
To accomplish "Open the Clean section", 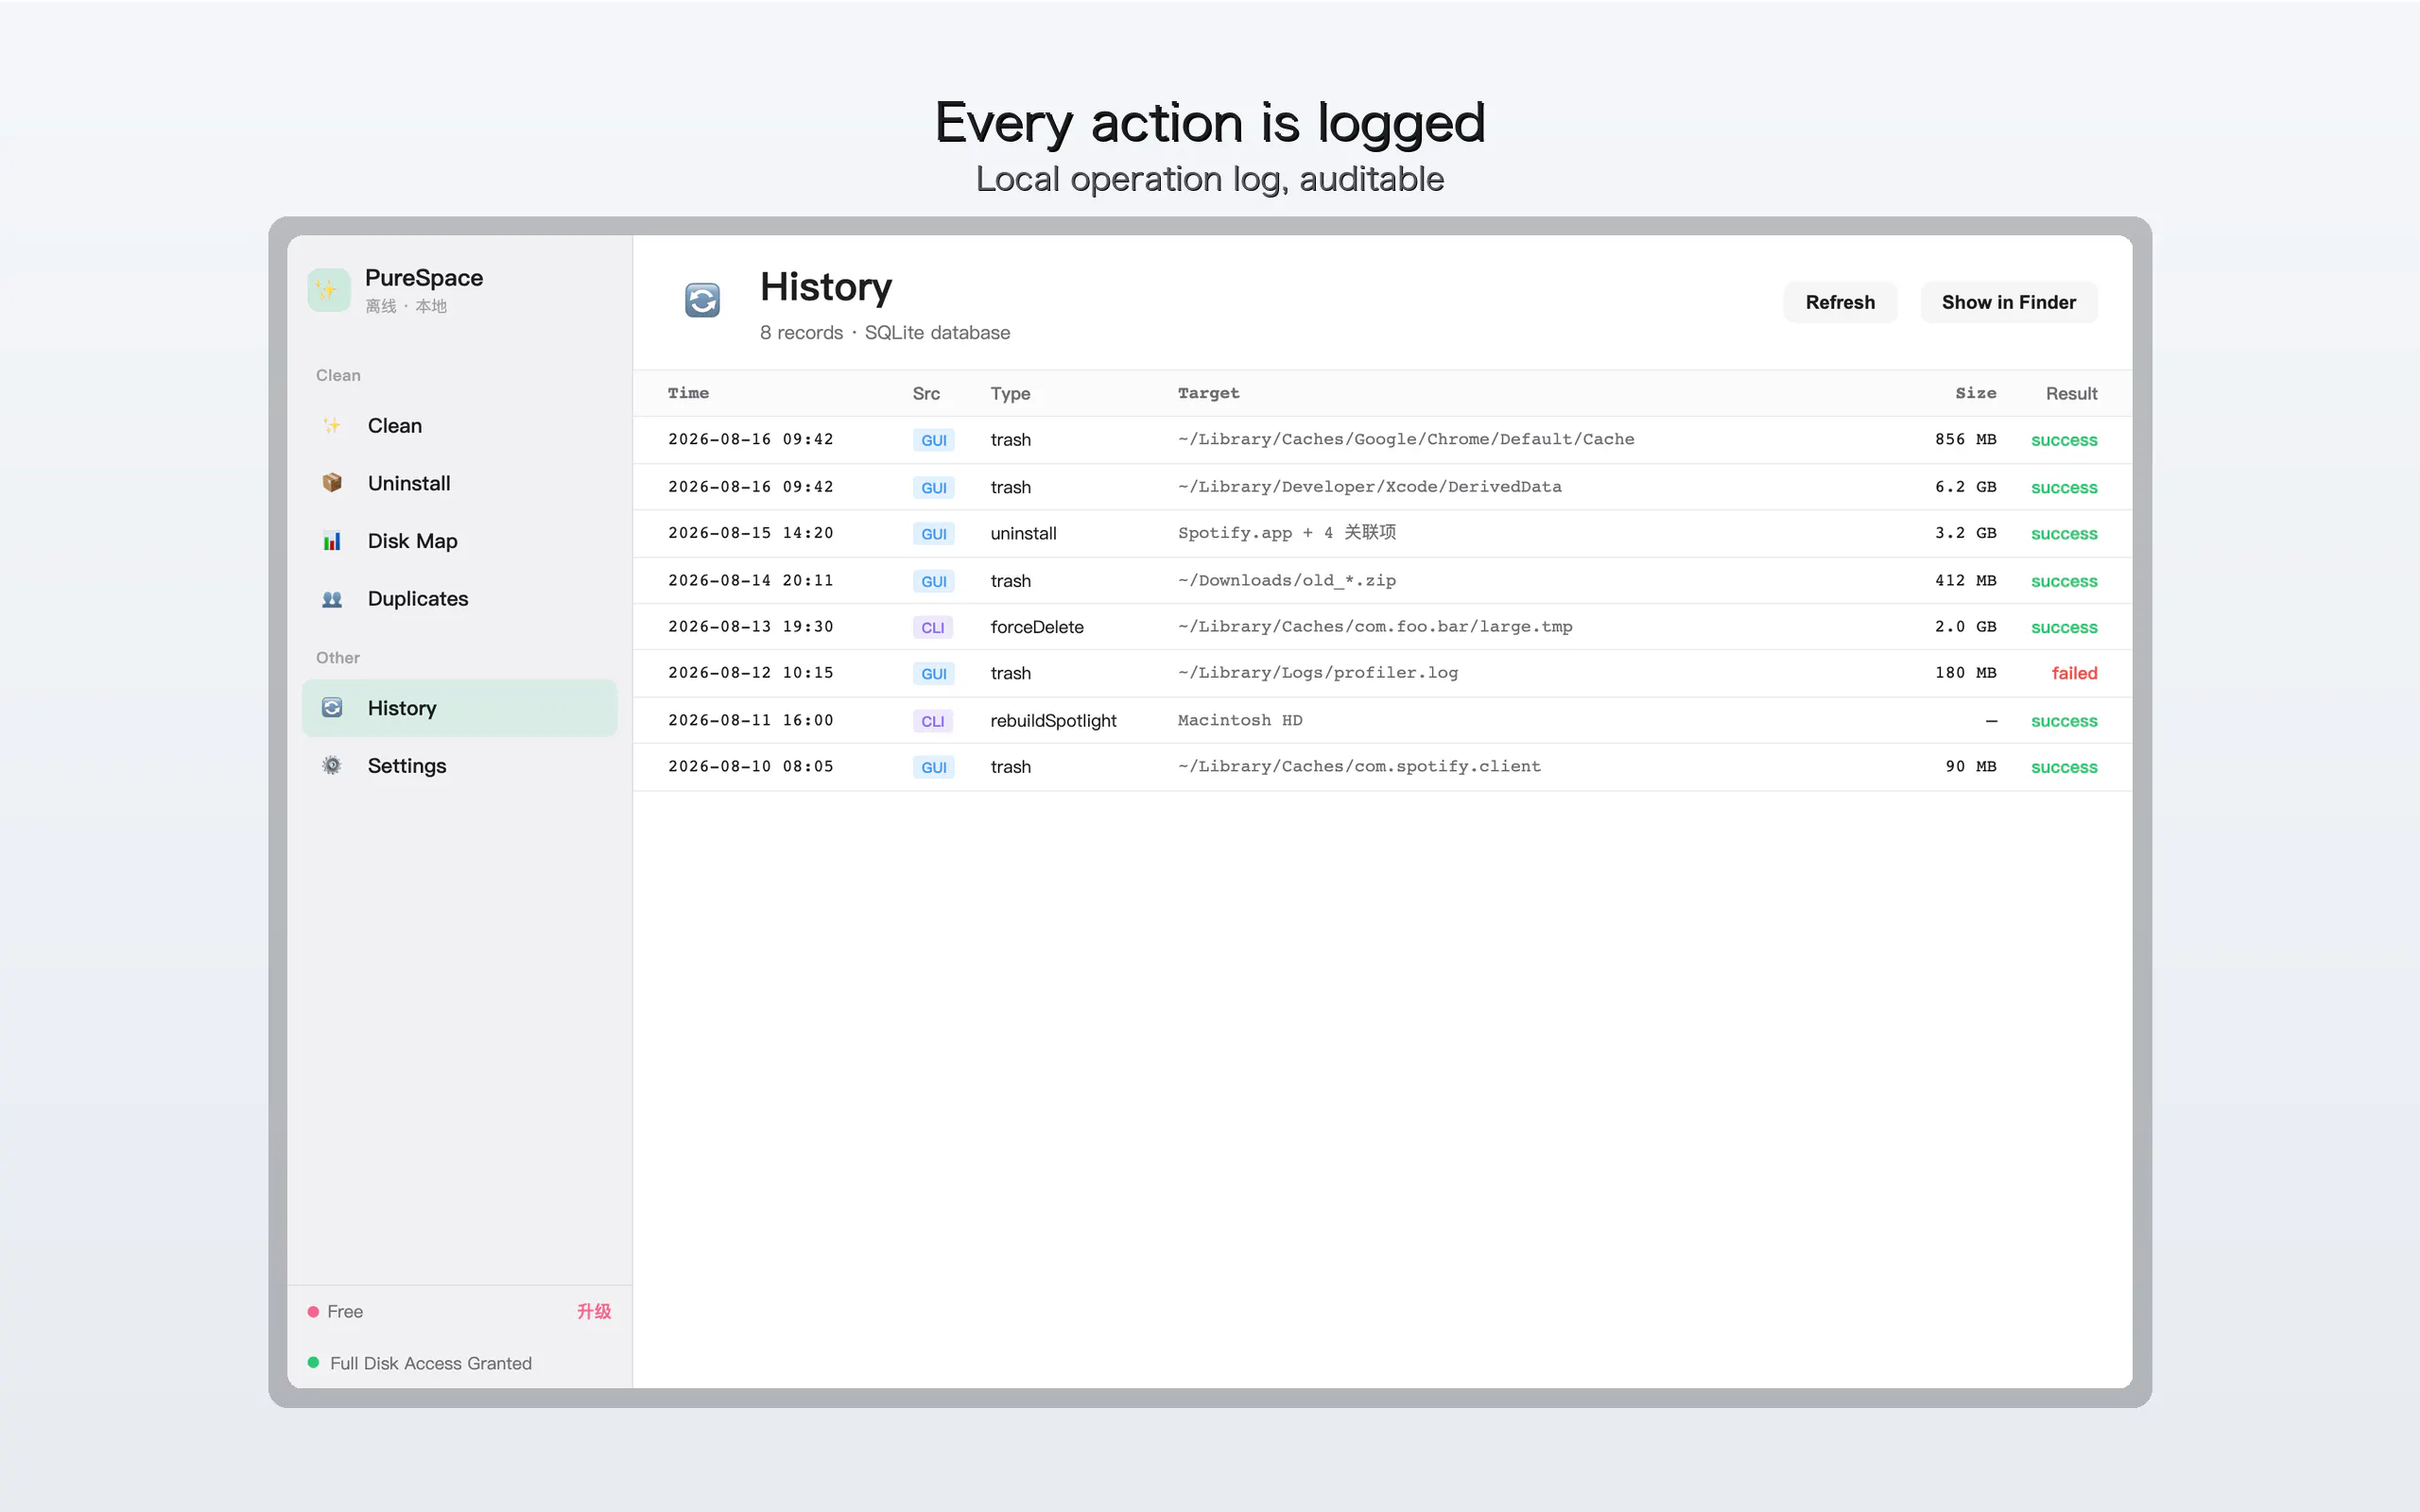I will [x=459, y=426].
